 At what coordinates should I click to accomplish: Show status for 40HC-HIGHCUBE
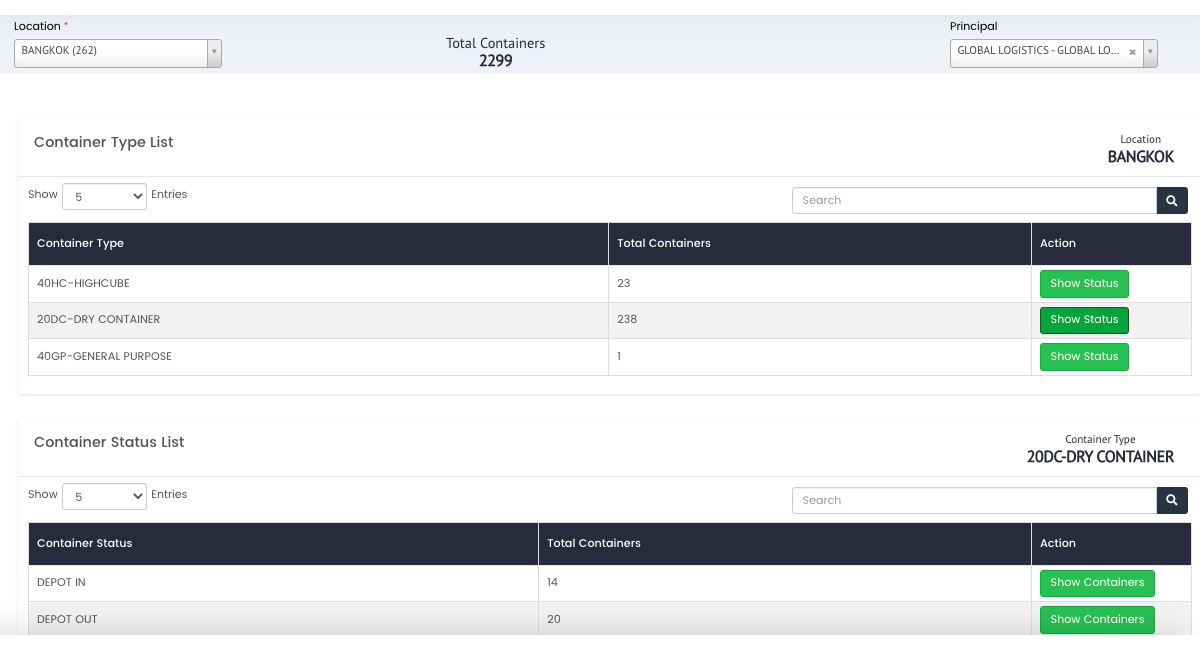click(x=1084, y=284)
